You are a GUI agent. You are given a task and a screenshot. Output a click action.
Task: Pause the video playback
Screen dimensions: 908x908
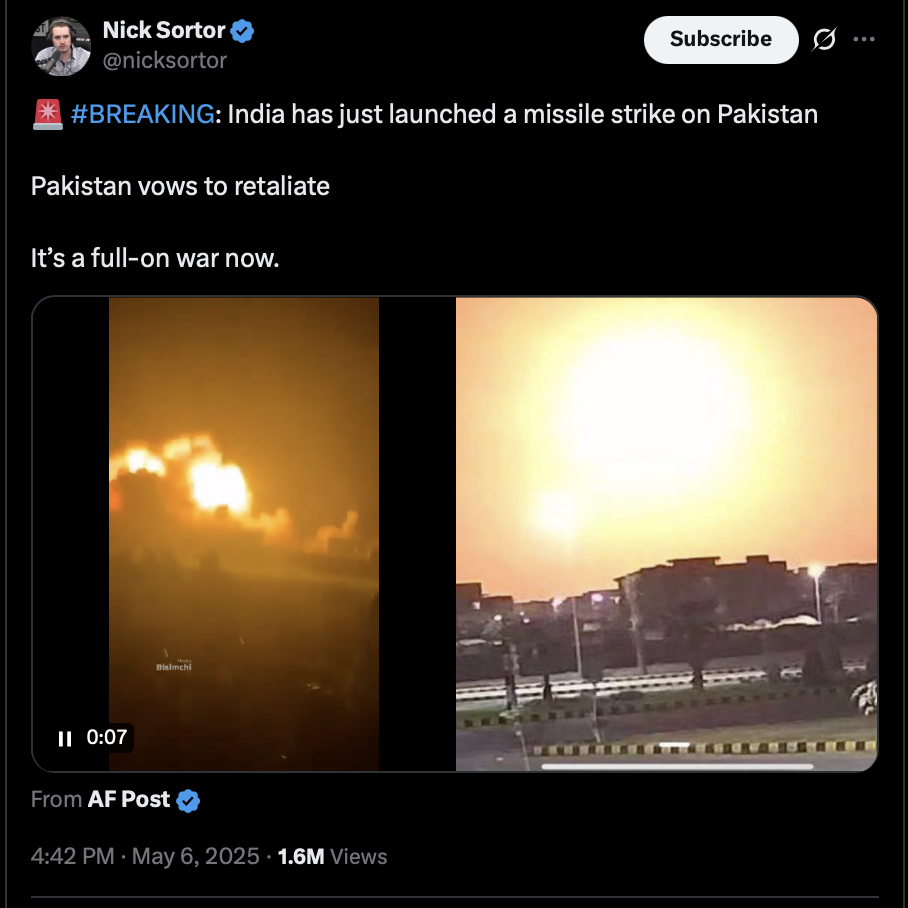coord(65,738)
